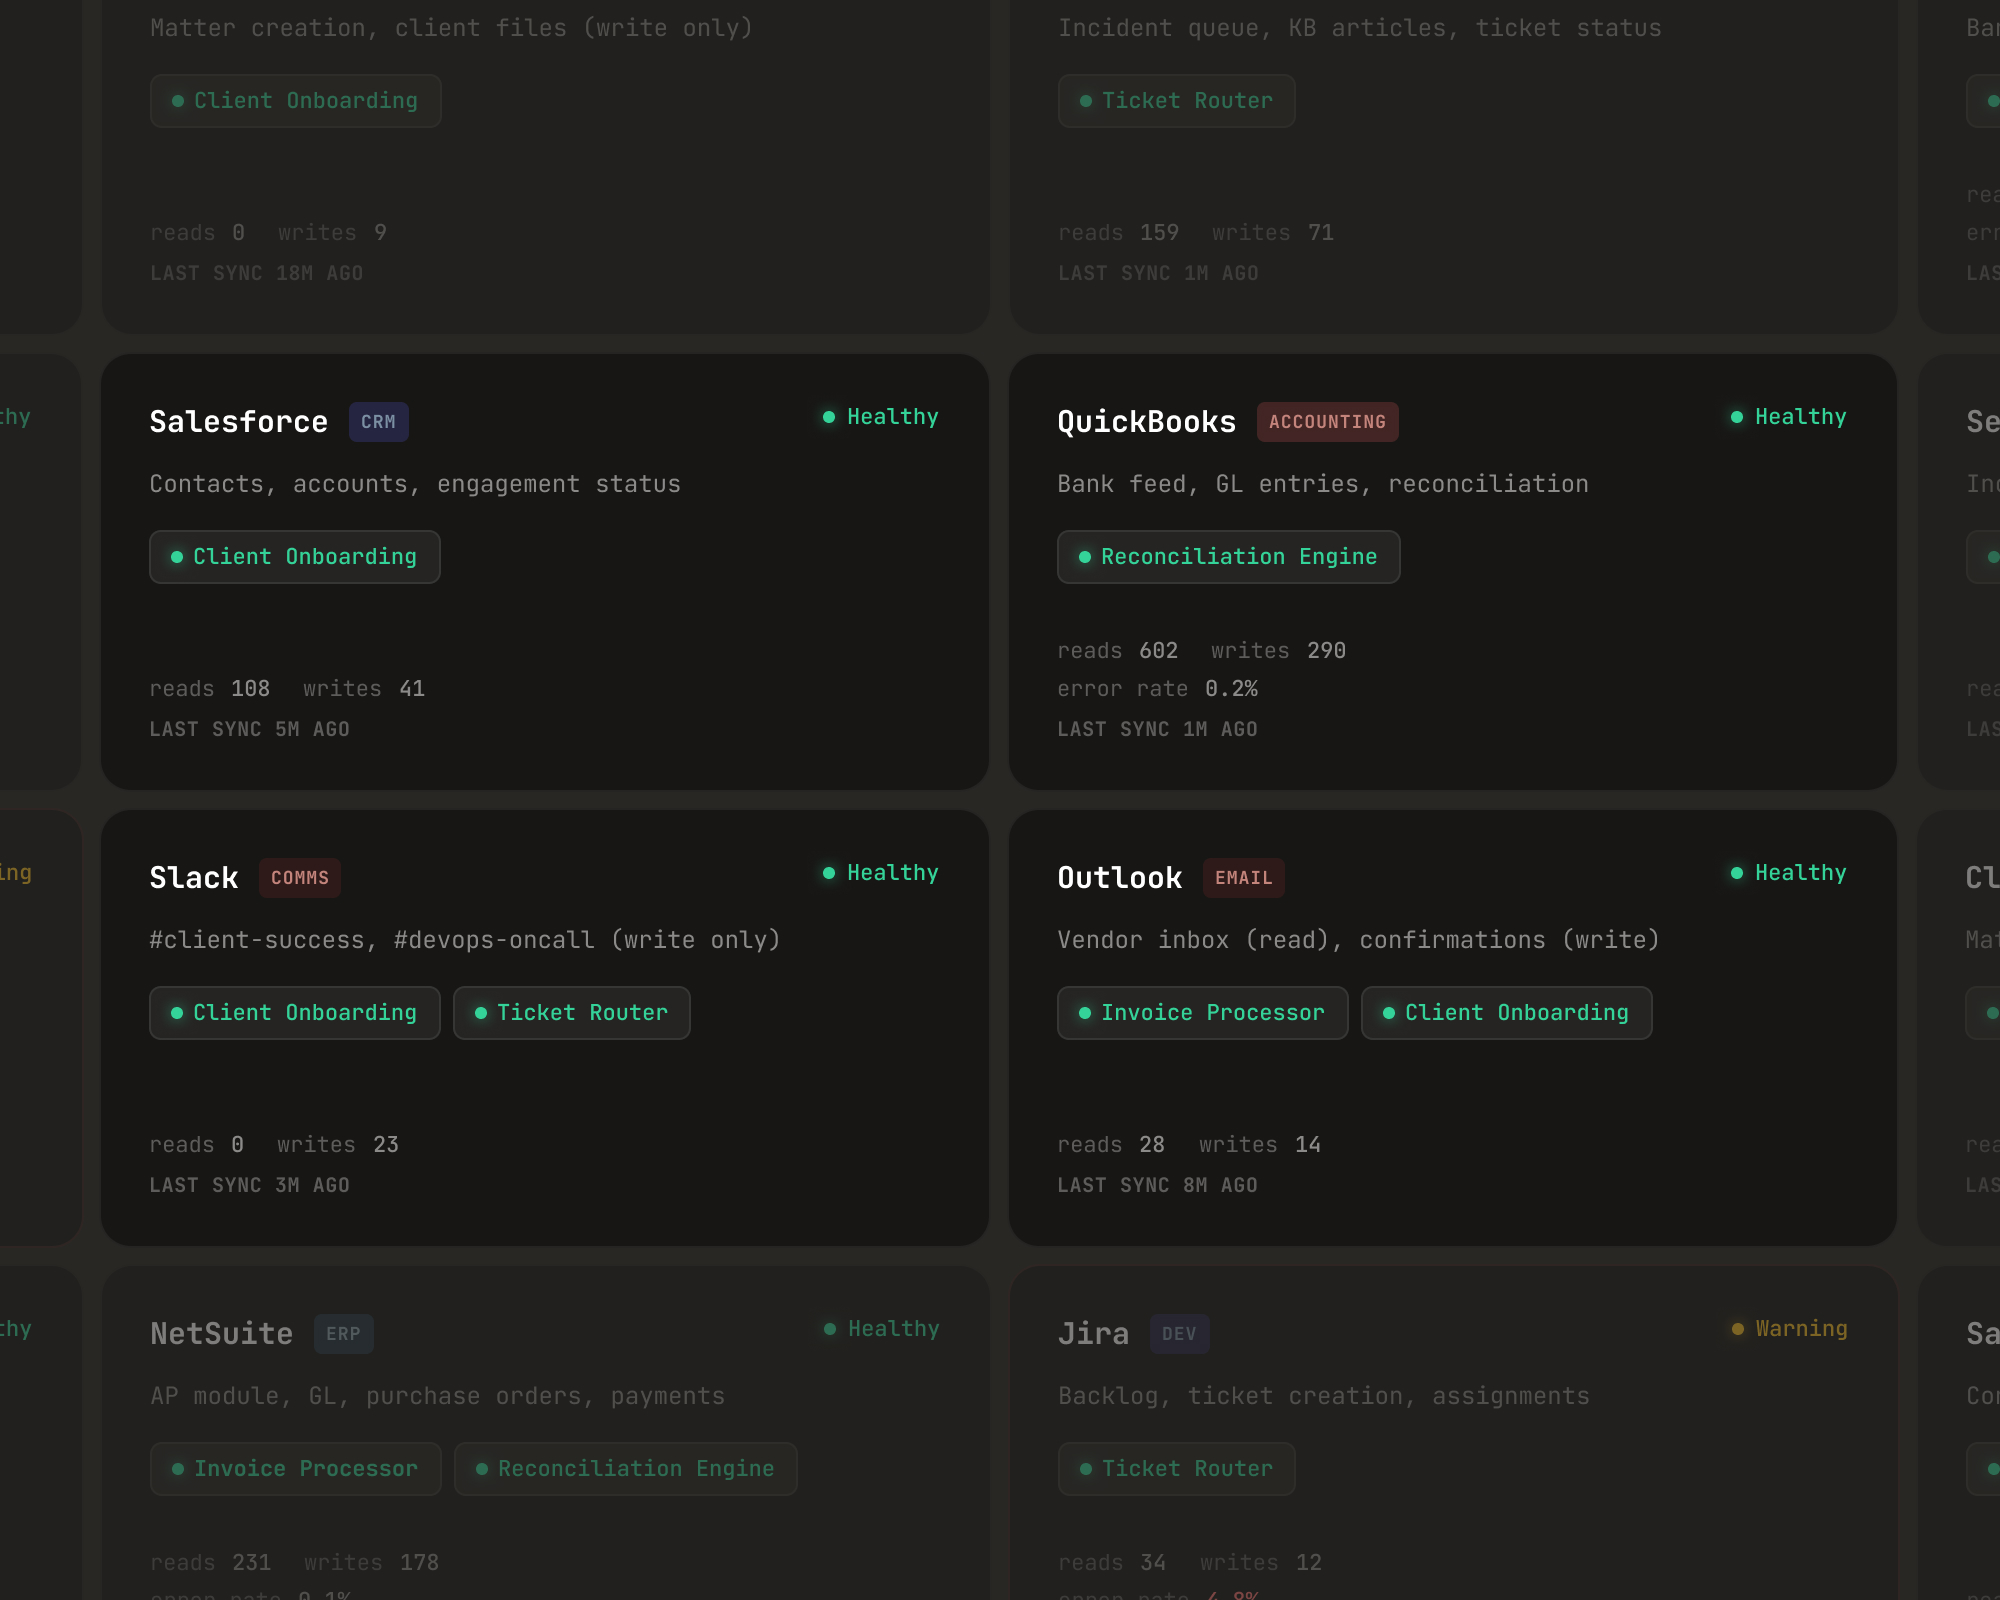Click the Healthy status on Slack card

pos(881,873)
